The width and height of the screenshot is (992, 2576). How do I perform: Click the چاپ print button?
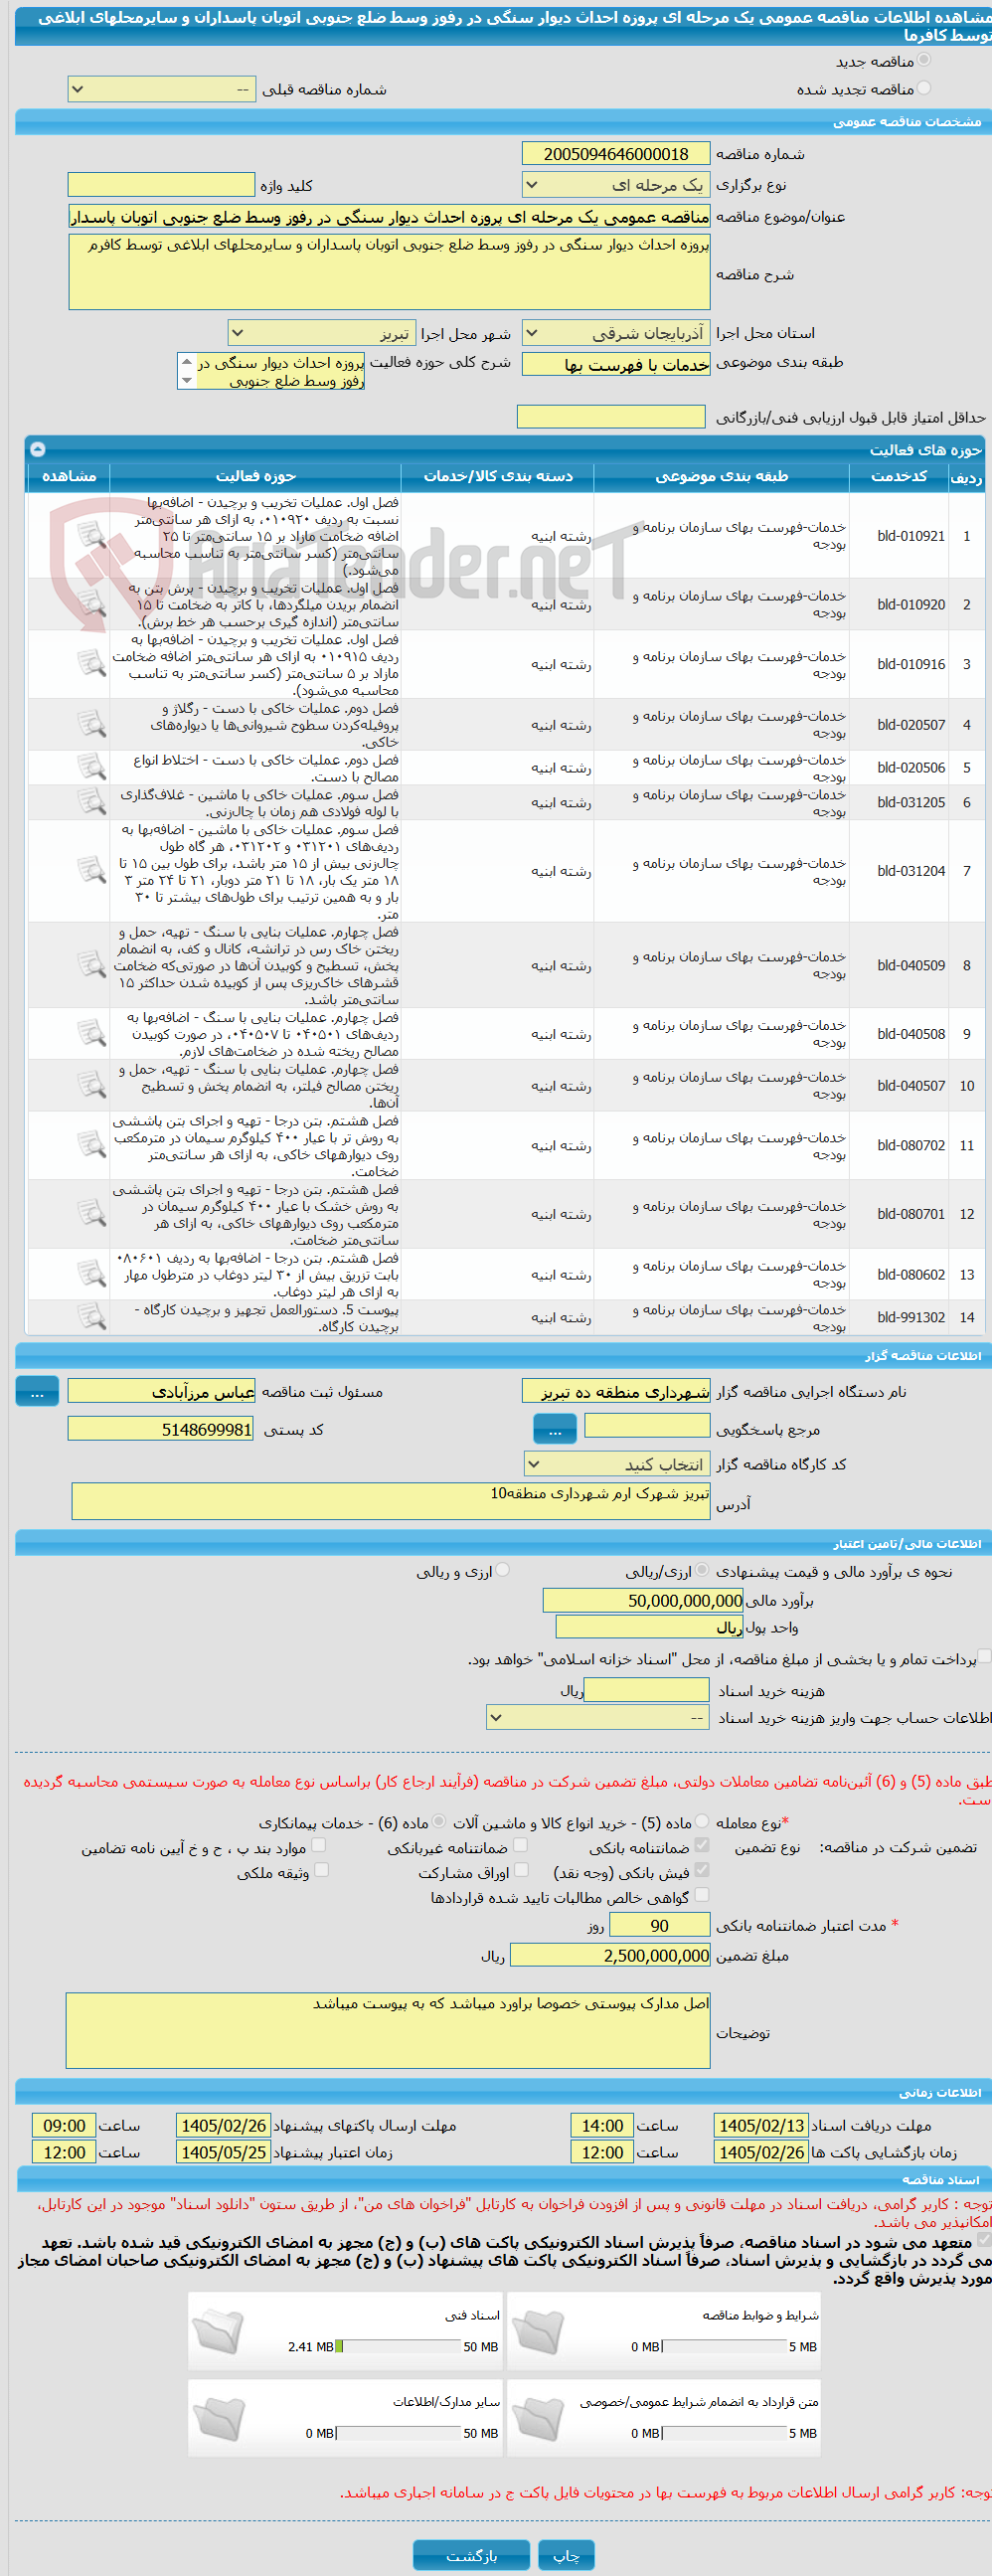[x=566, y=2555]
